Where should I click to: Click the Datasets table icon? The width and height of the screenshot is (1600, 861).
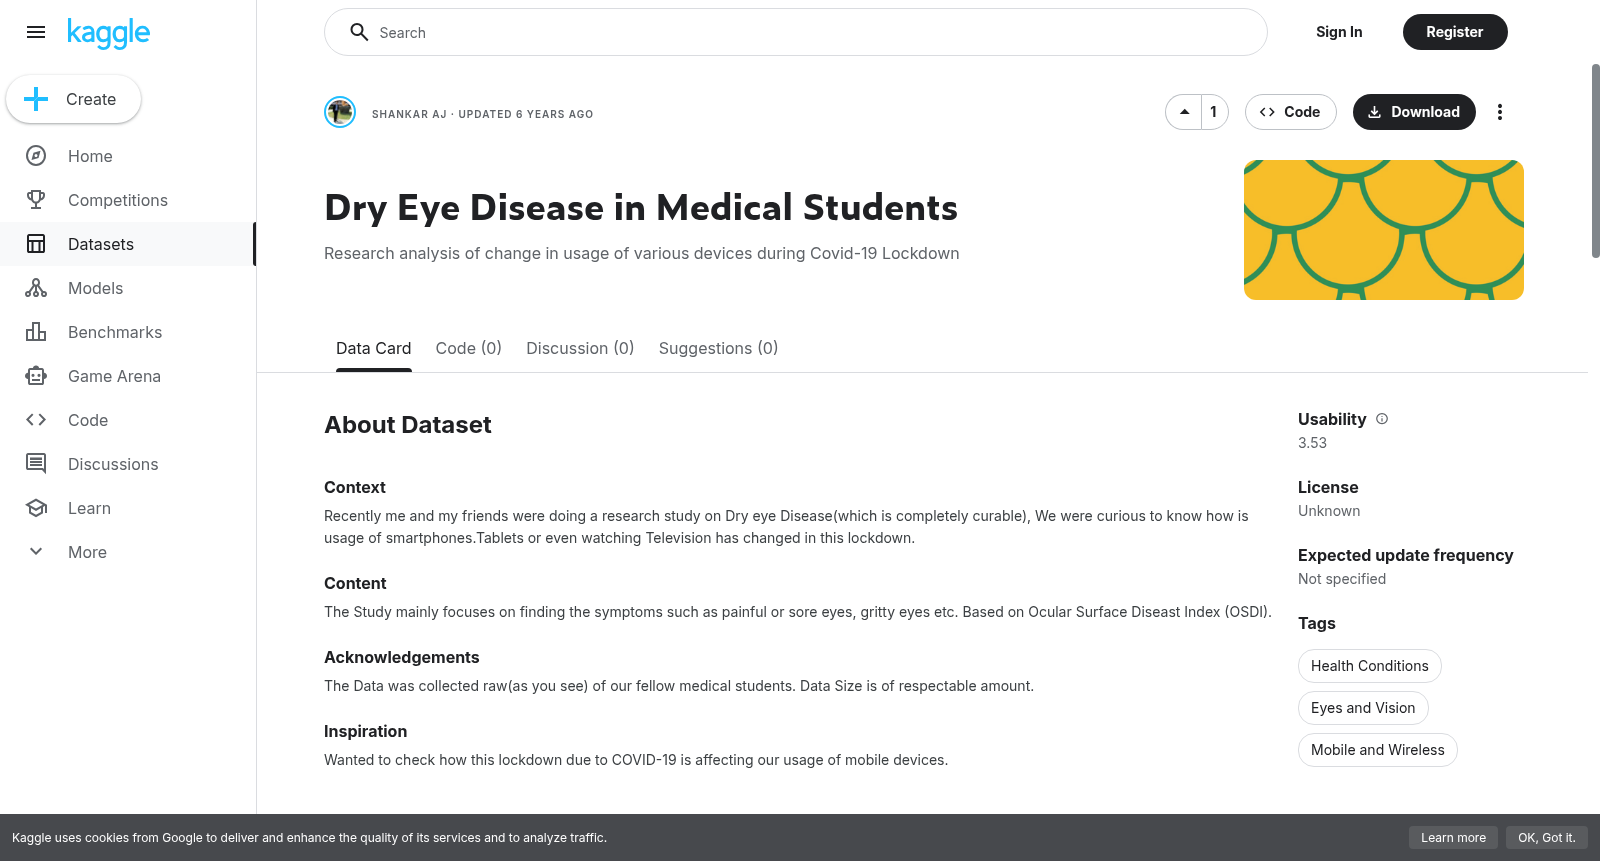coord(36,244)
